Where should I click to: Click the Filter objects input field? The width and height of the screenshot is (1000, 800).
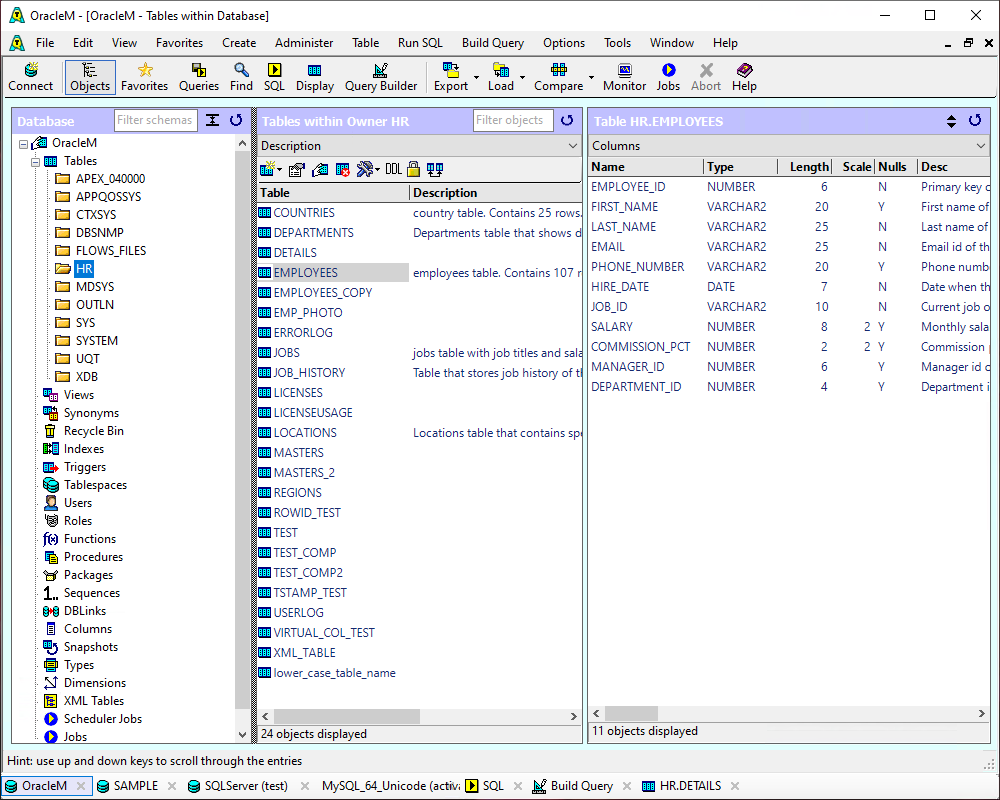coord(513,120)
